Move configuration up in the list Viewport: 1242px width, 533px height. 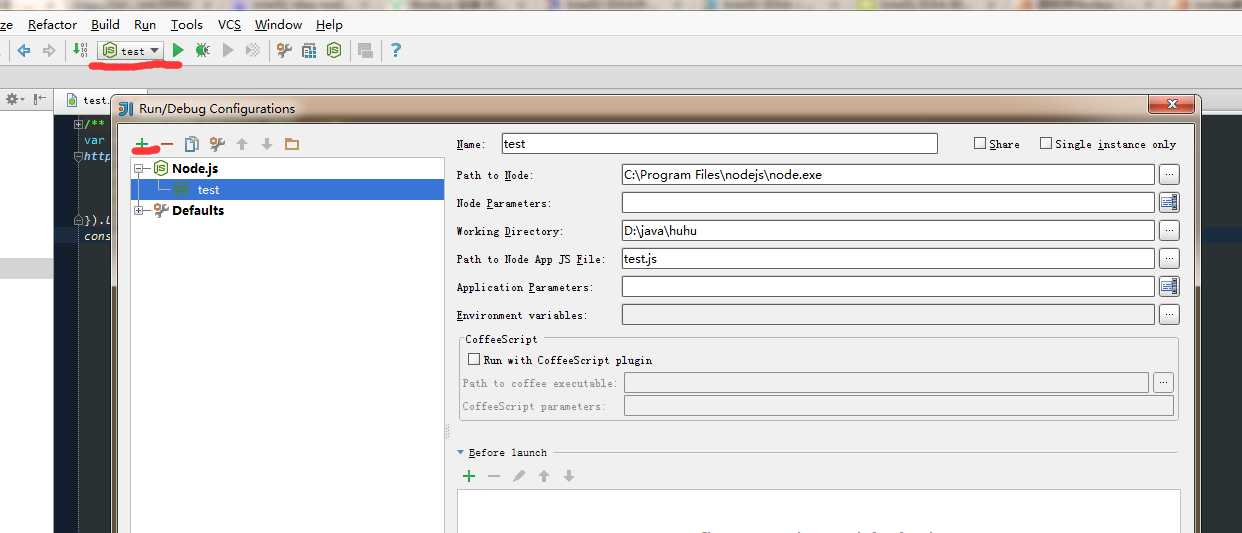242,144
